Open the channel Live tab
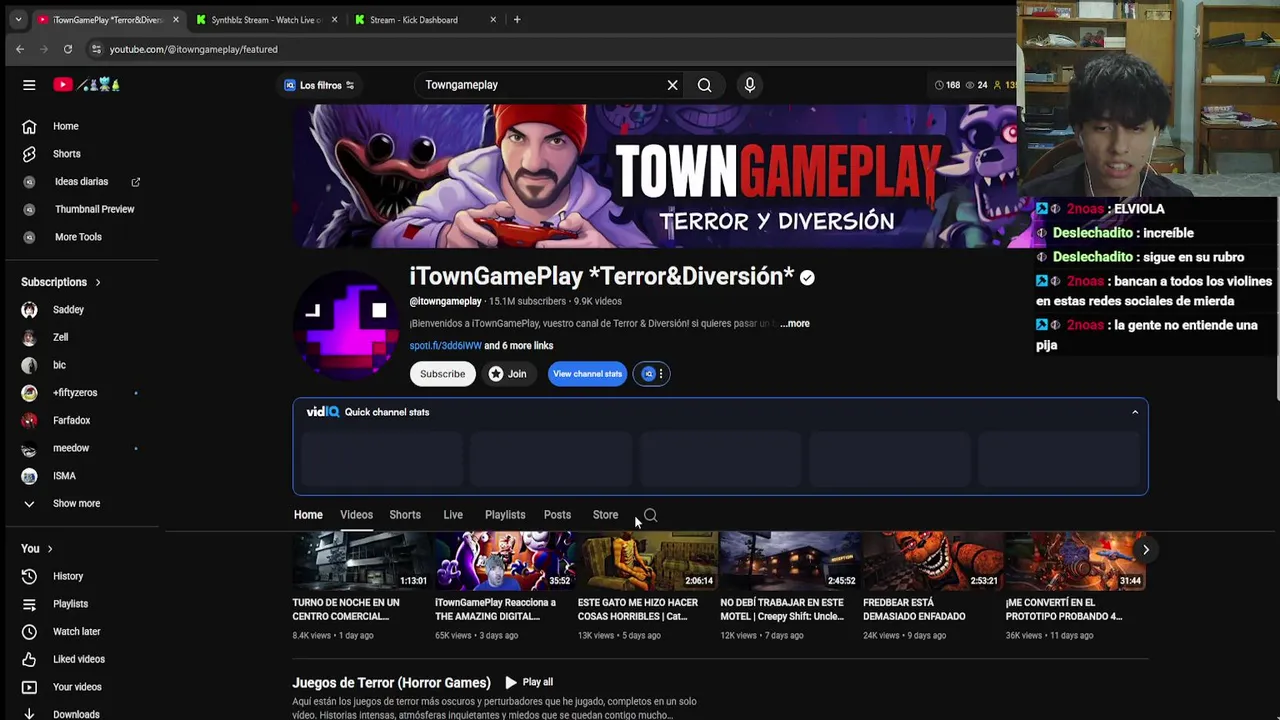 tap(453, 515)
